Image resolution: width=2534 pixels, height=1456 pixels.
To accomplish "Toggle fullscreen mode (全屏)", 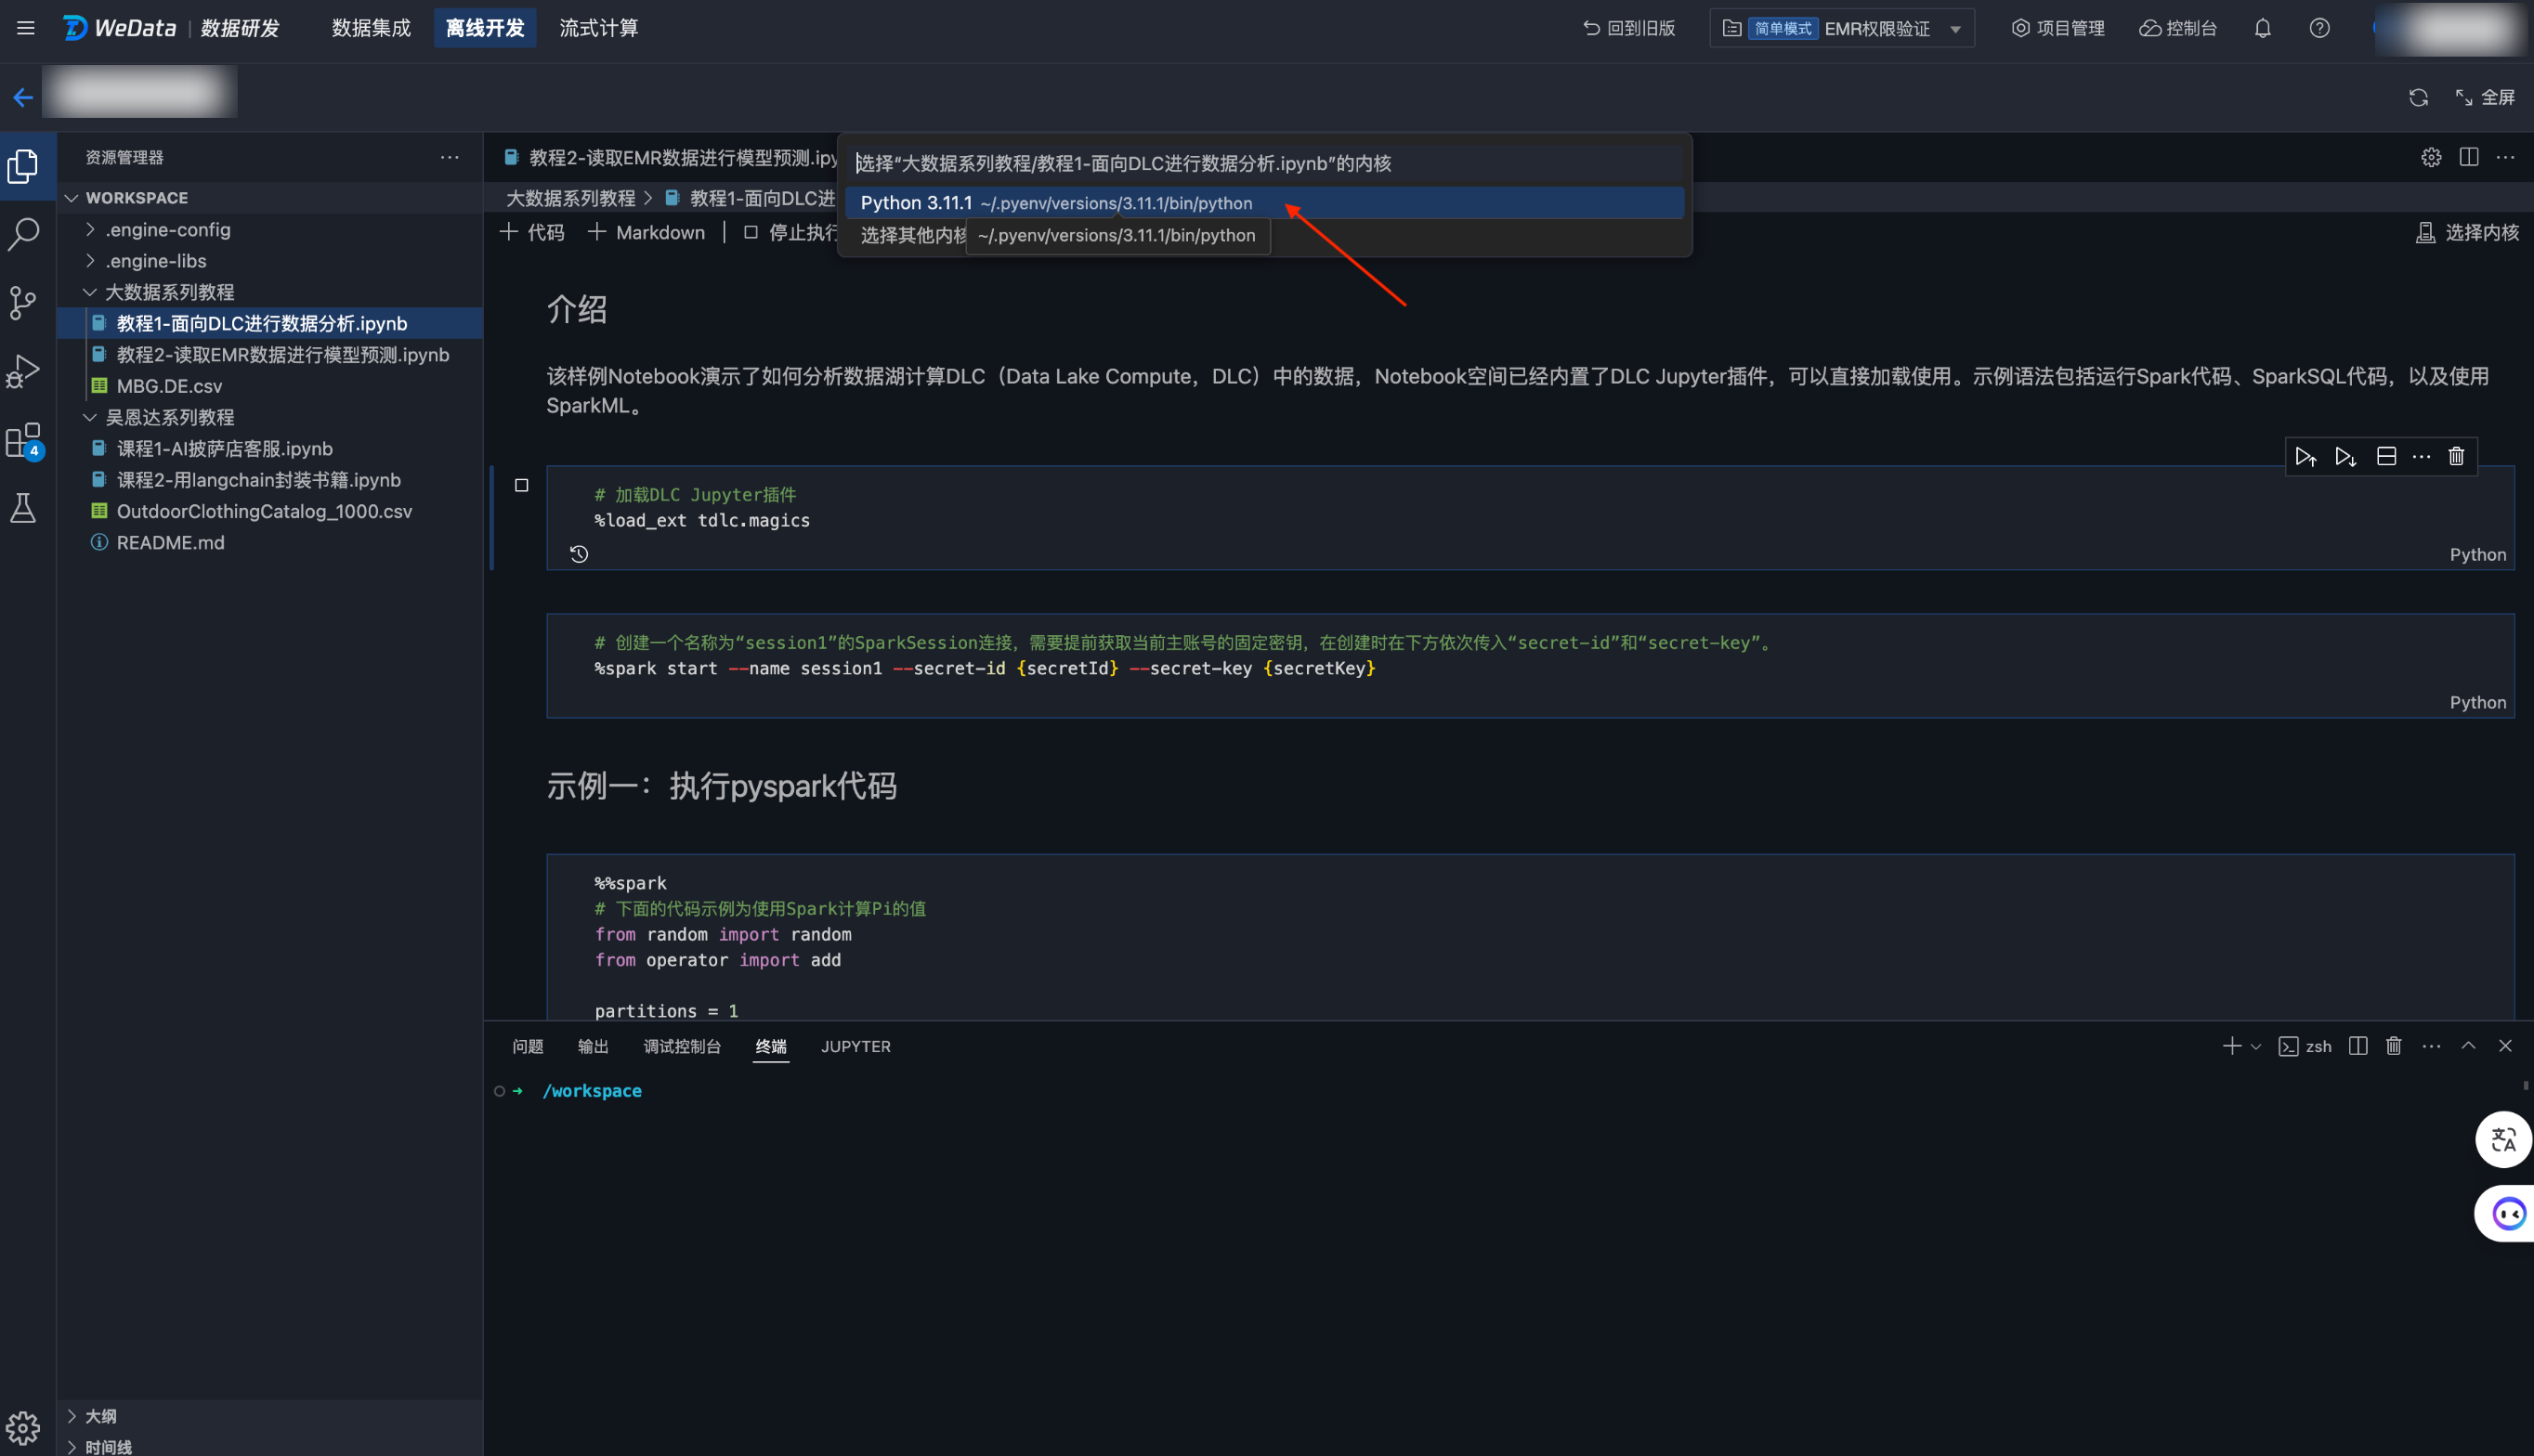I will click(2485, 97).
